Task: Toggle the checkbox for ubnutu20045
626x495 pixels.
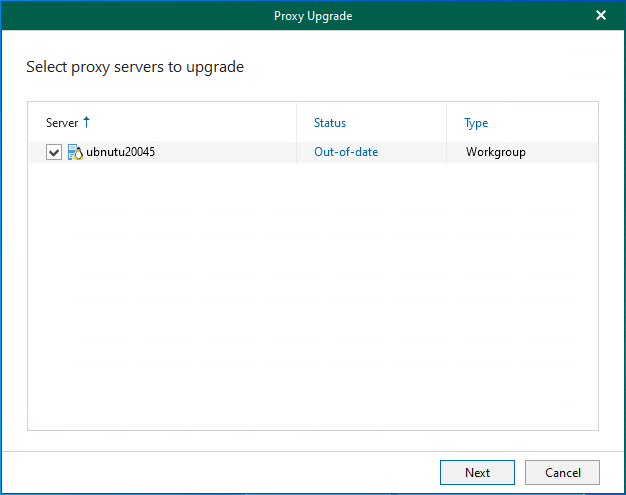Action: pyautogui.click(x=54, y=153)
